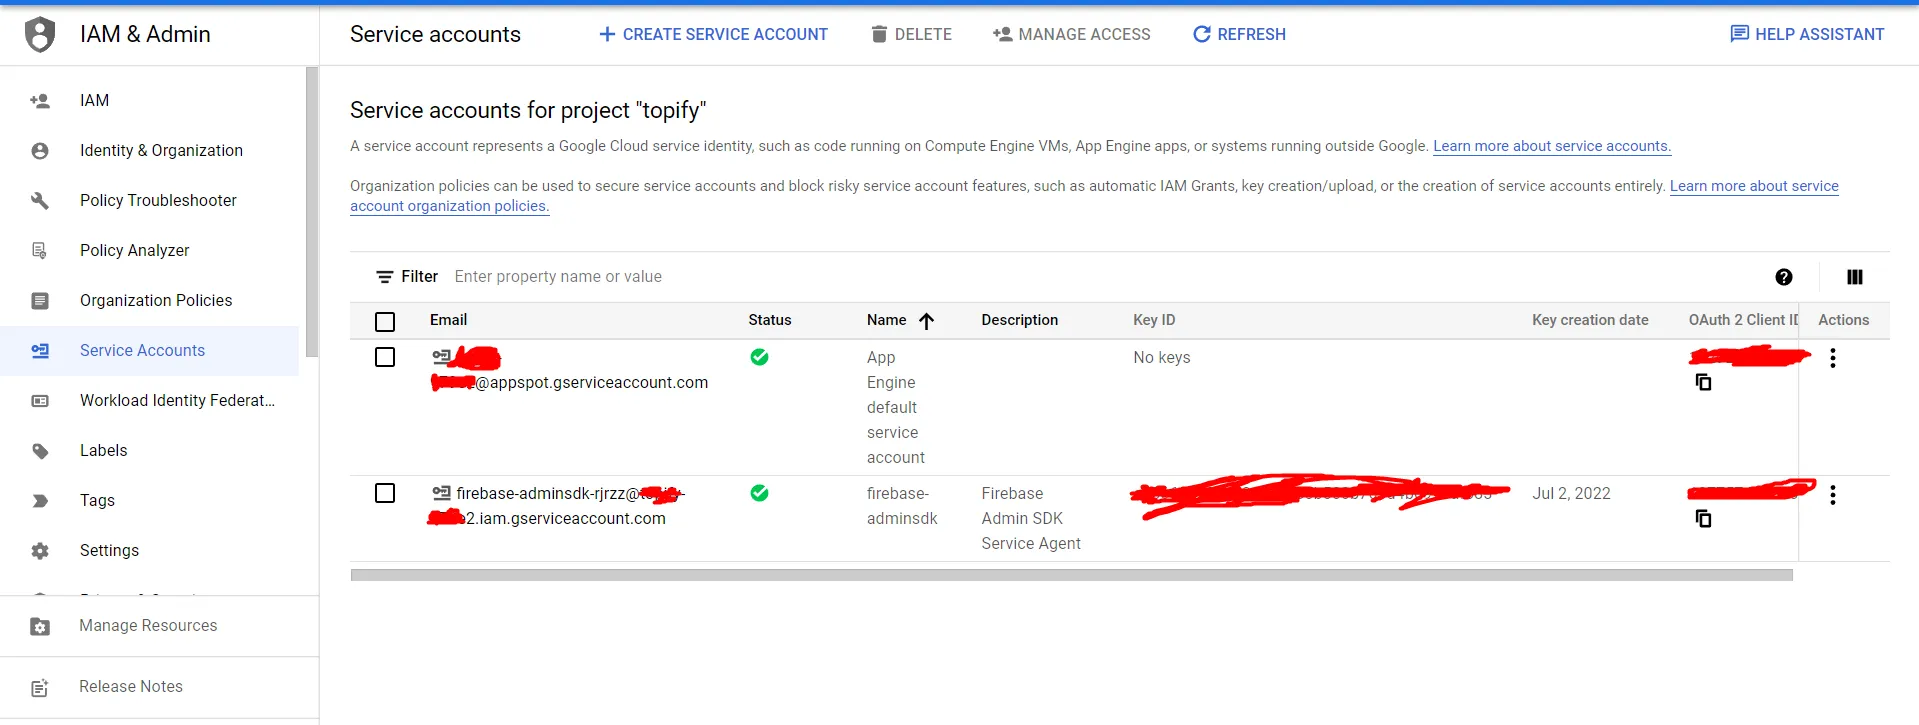Open the Help Assistant
Viewport: 1919px width, 725px height.
(x=1807, y=34)
